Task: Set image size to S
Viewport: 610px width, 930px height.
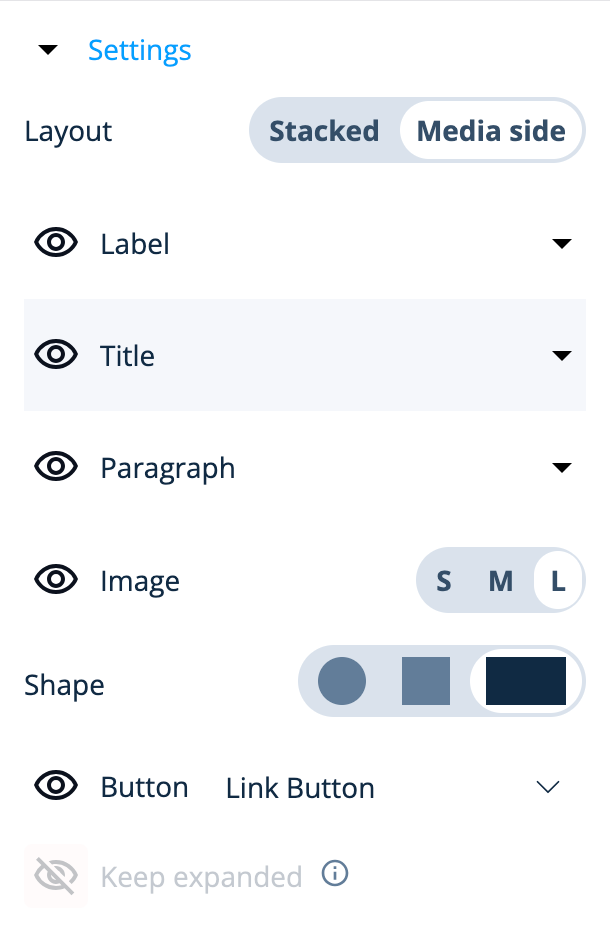Action: (444, 581)
